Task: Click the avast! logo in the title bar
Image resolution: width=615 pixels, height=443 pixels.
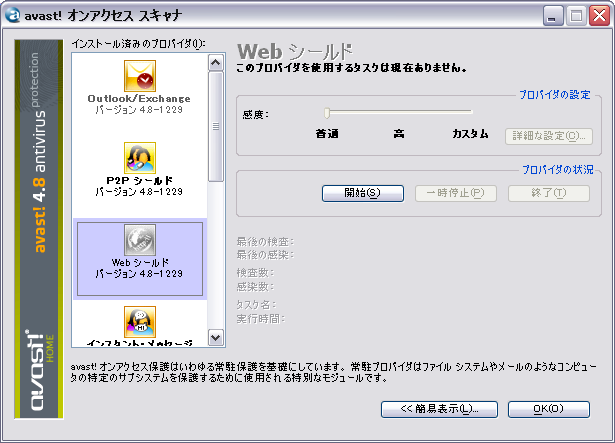Action: (12, 15)
